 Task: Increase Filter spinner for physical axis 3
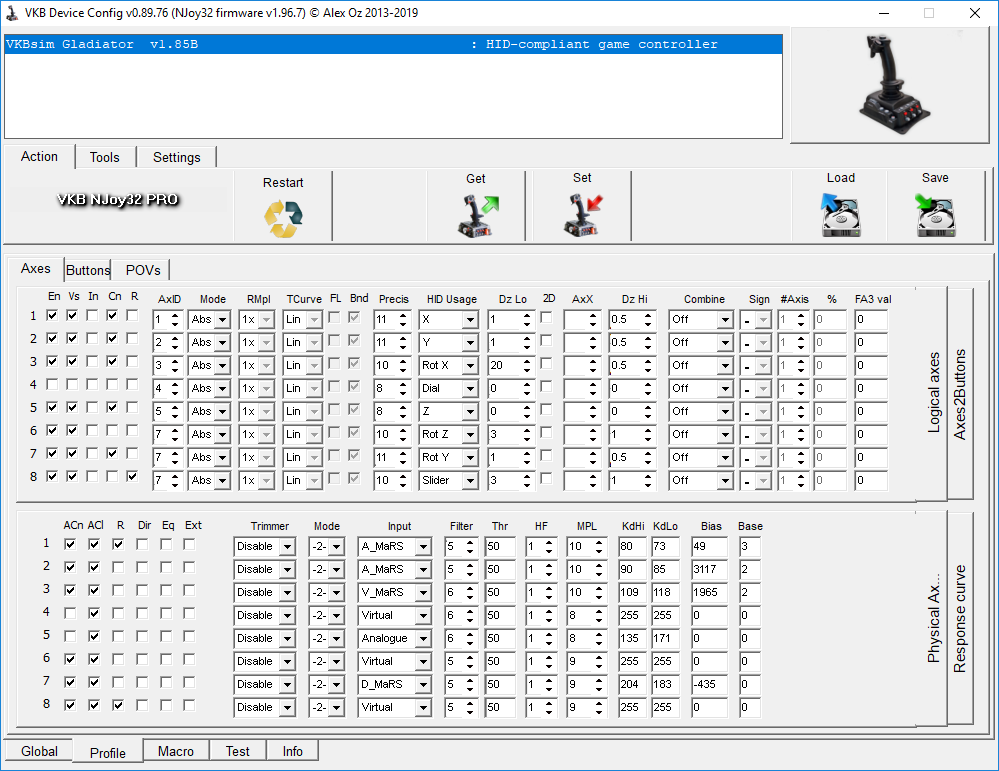[470, 588]
